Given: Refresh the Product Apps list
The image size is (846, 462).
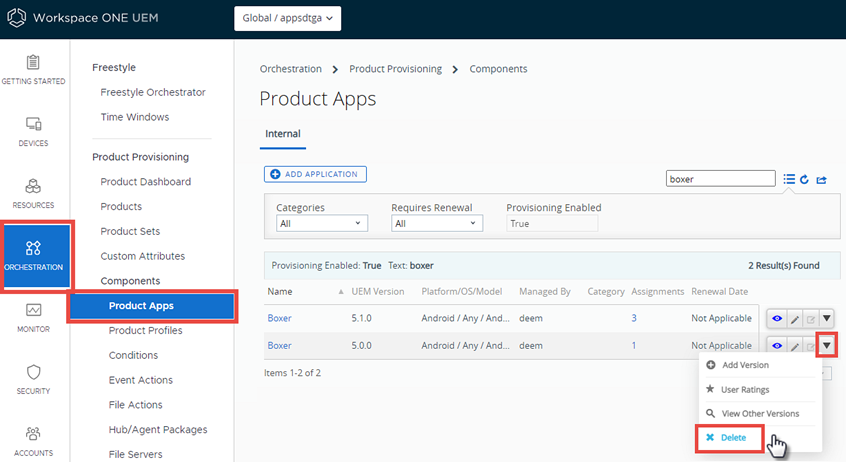Looking at the screenshot, I should pos(804,179).
